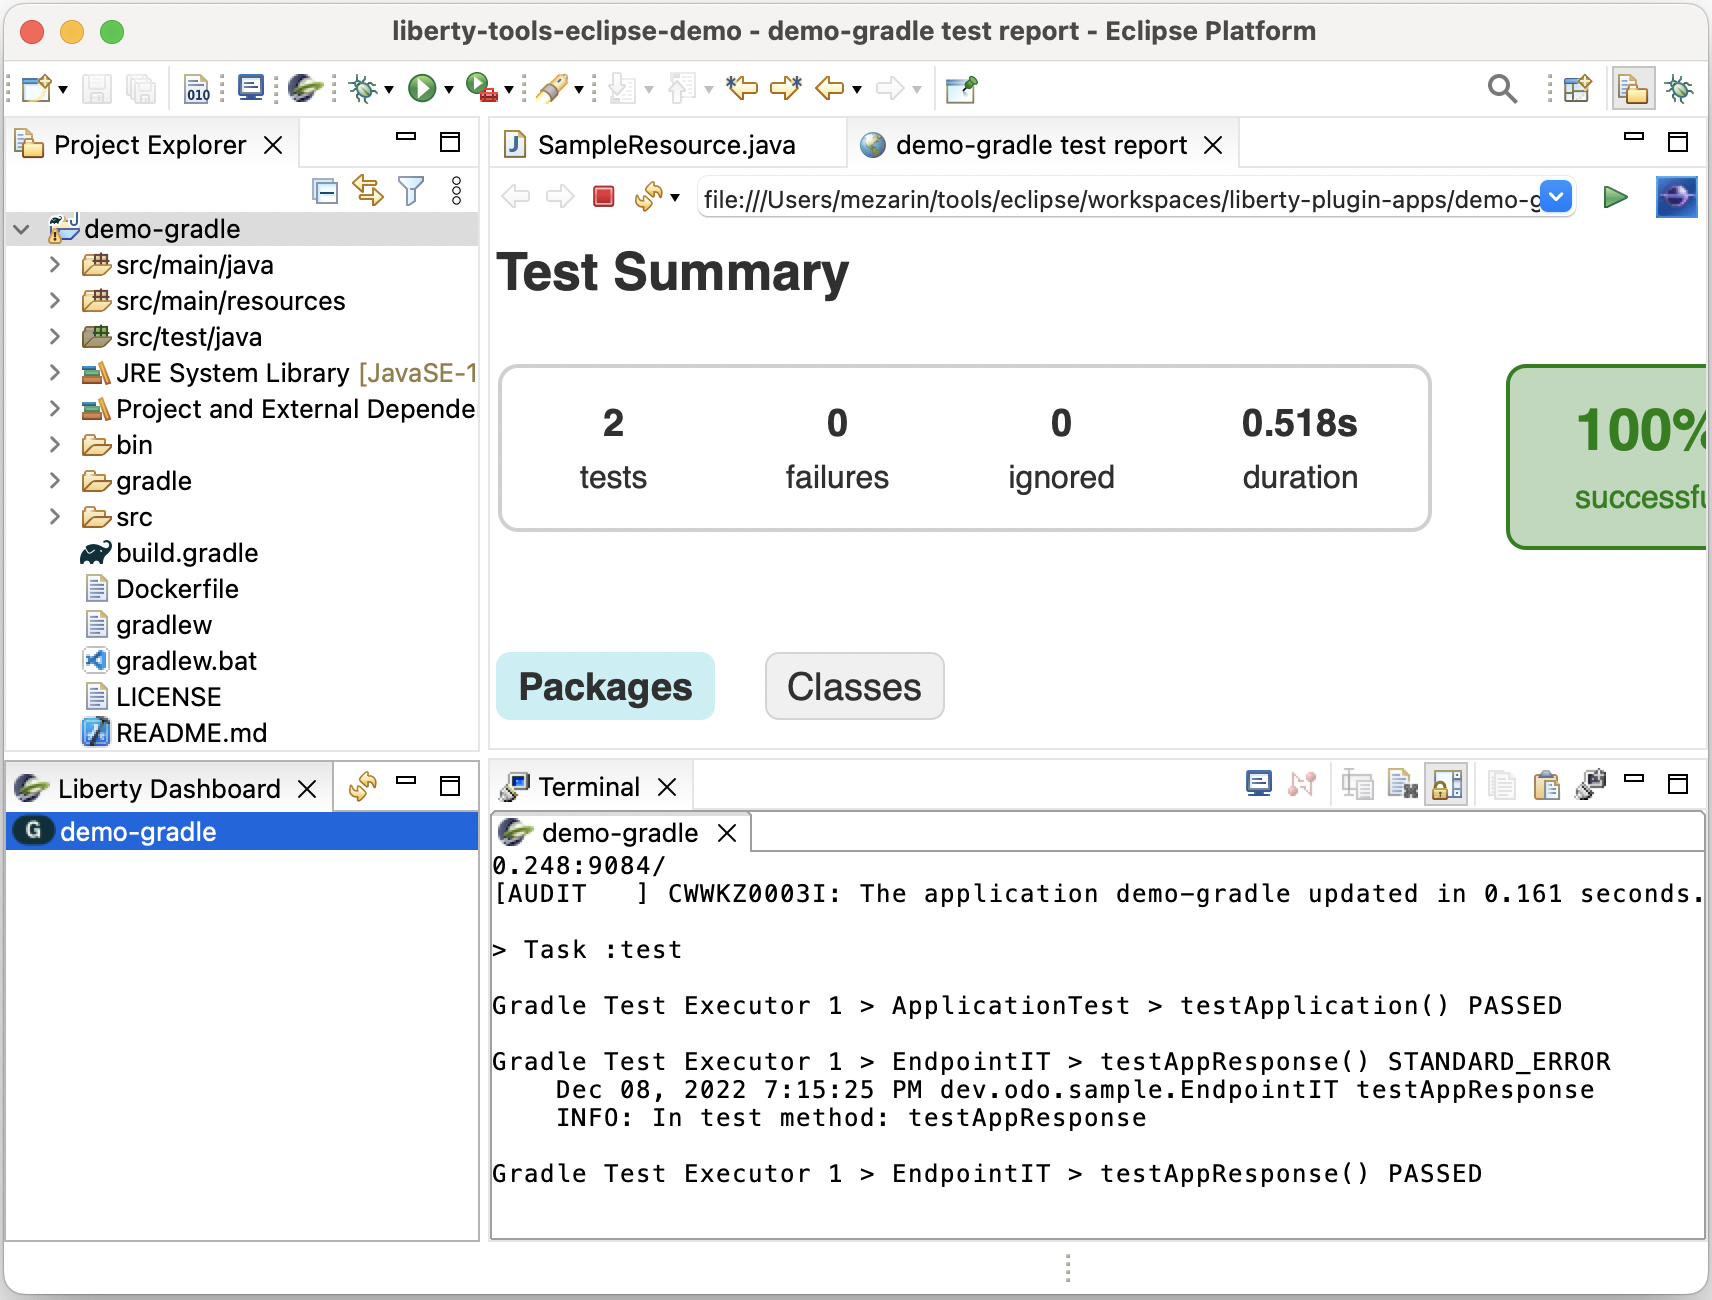Go to last edit location

tap(742, 88)
